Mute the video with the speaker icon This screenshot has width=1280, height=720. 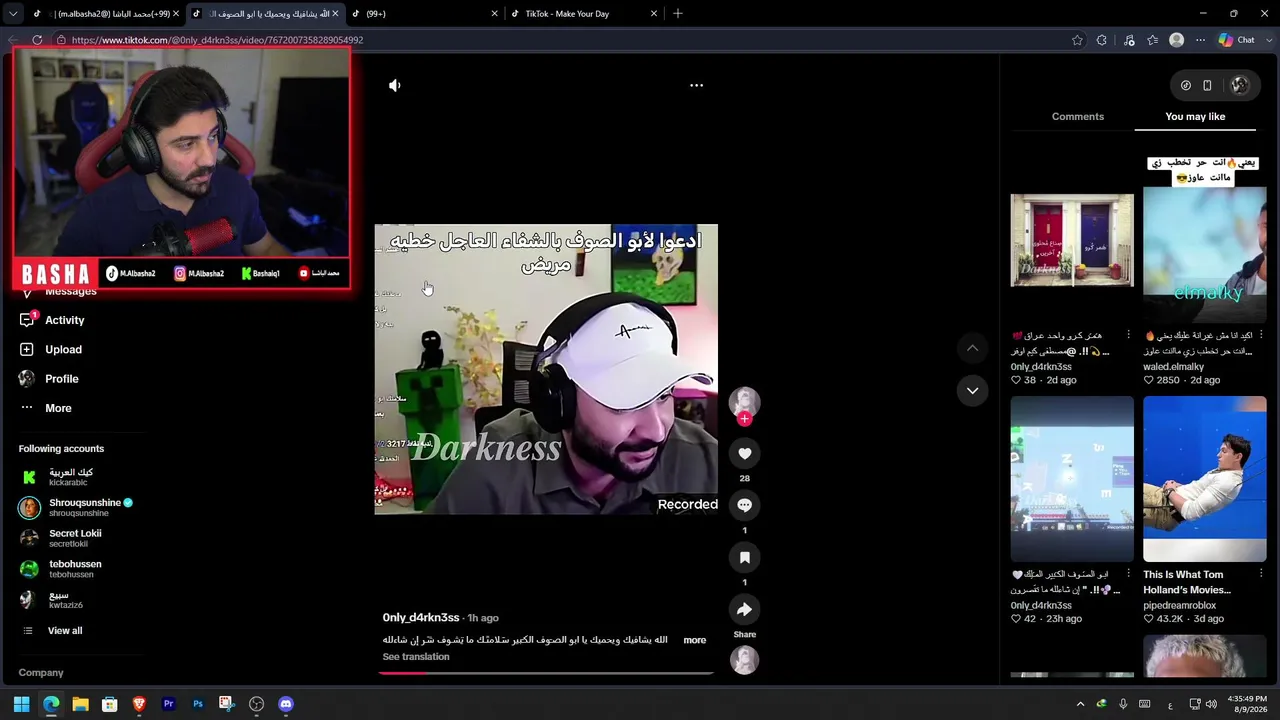[395, 86]
